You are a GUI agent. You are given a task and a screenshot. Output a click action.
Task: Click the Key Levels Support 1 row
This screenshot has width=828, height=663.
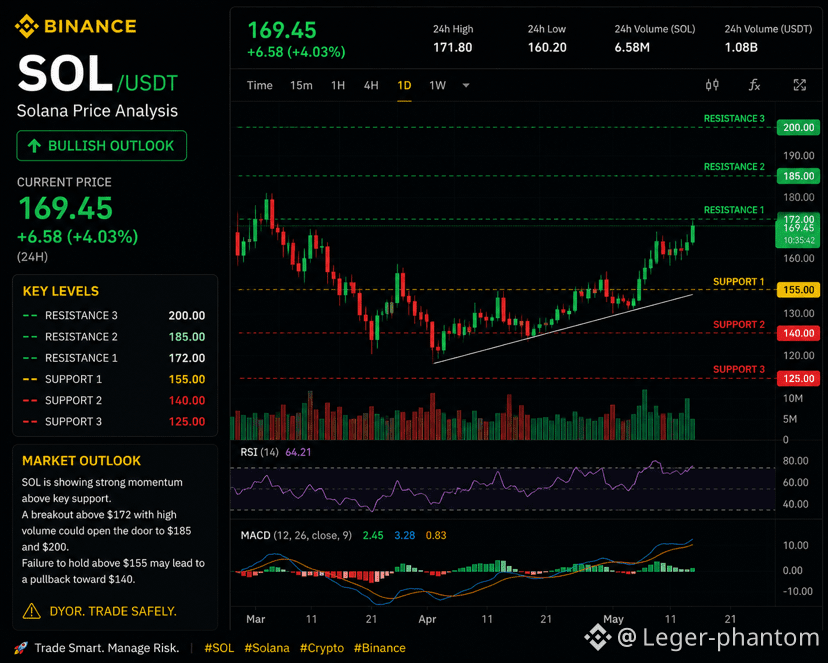114,379
